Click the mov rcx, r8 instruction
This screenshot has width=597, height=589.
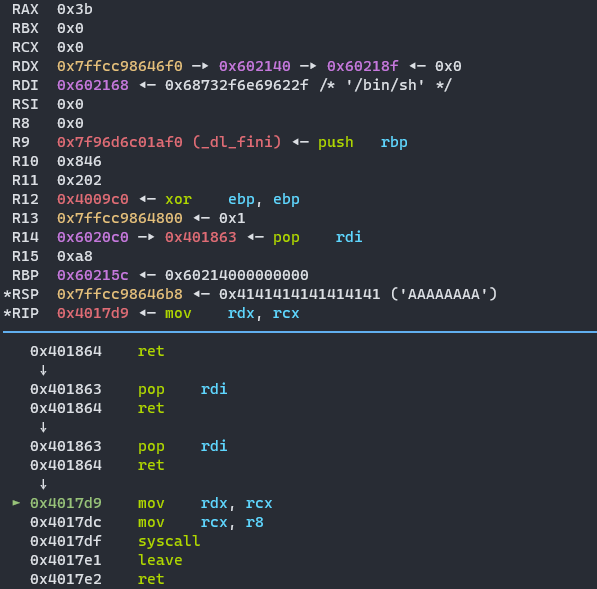[x=201, y=522]
